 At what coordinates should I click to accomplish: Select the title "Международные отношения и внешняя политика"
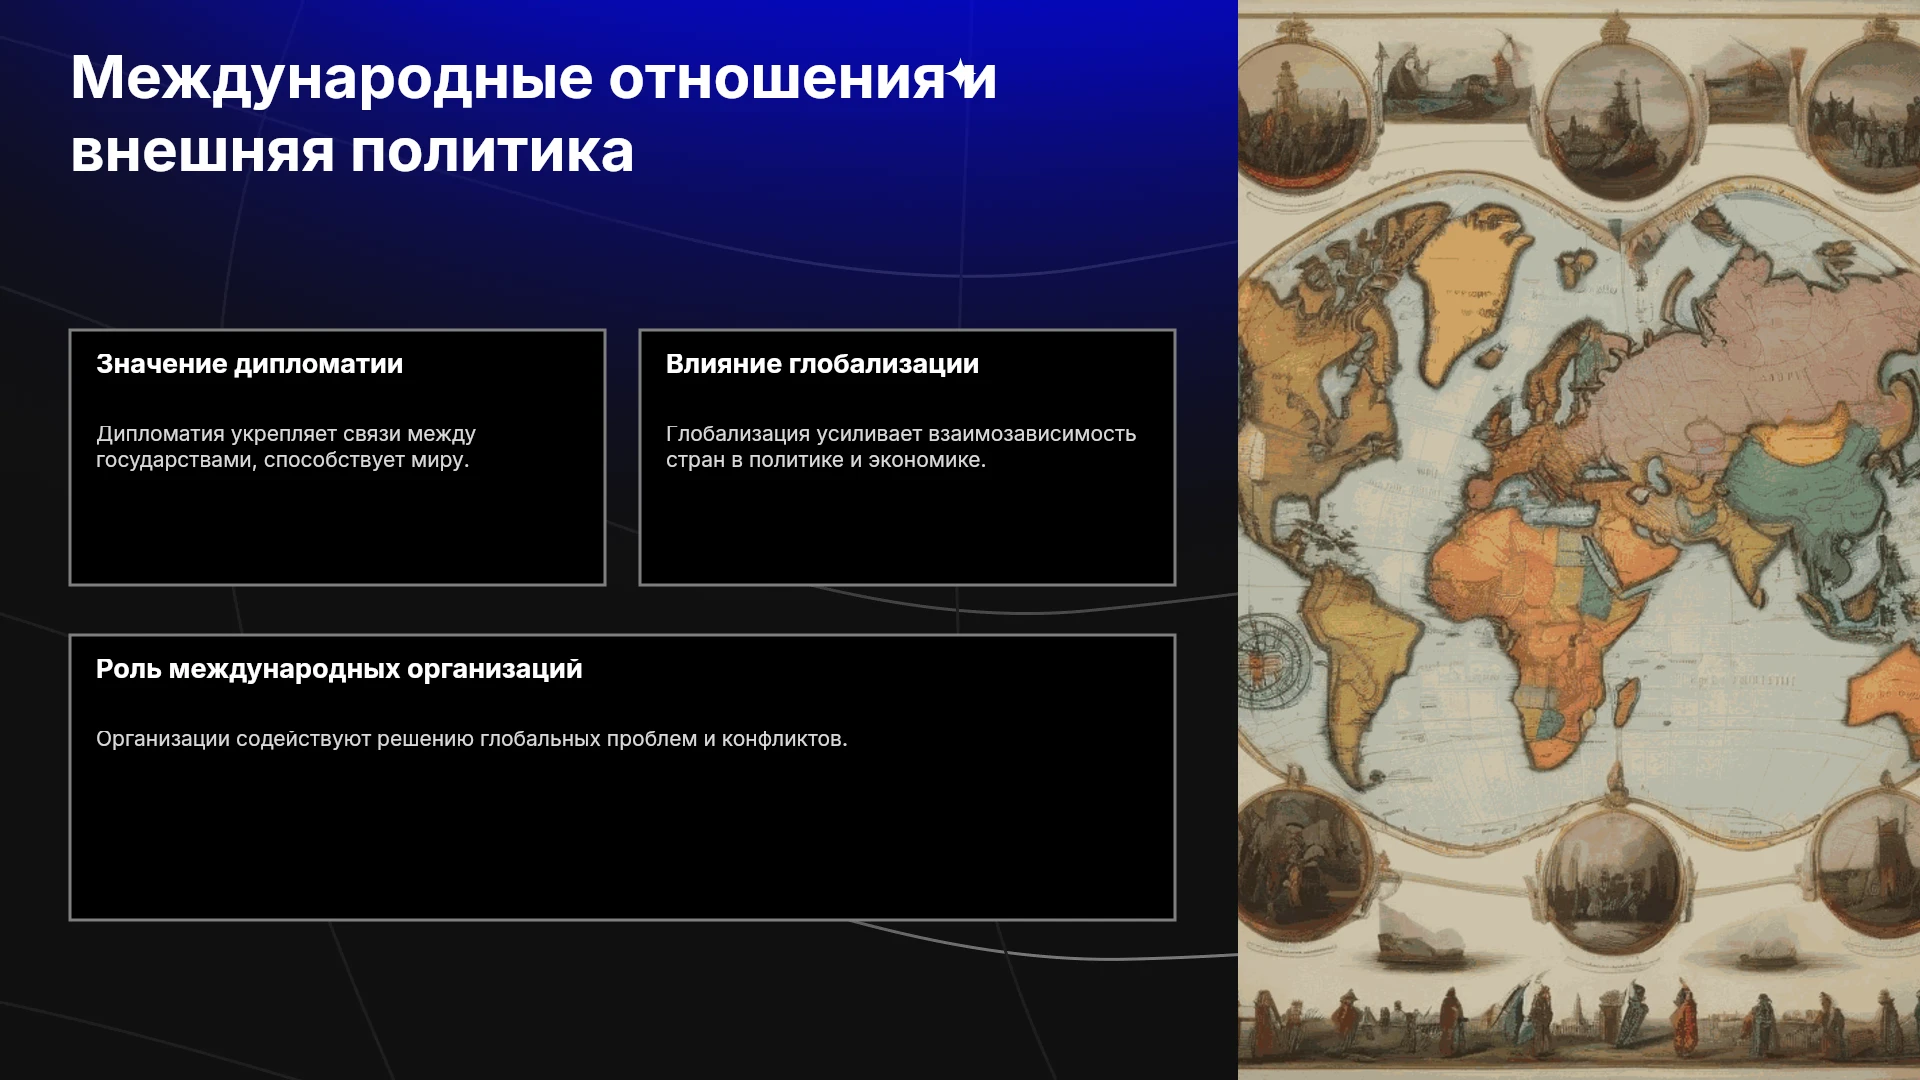pos(534,114)
